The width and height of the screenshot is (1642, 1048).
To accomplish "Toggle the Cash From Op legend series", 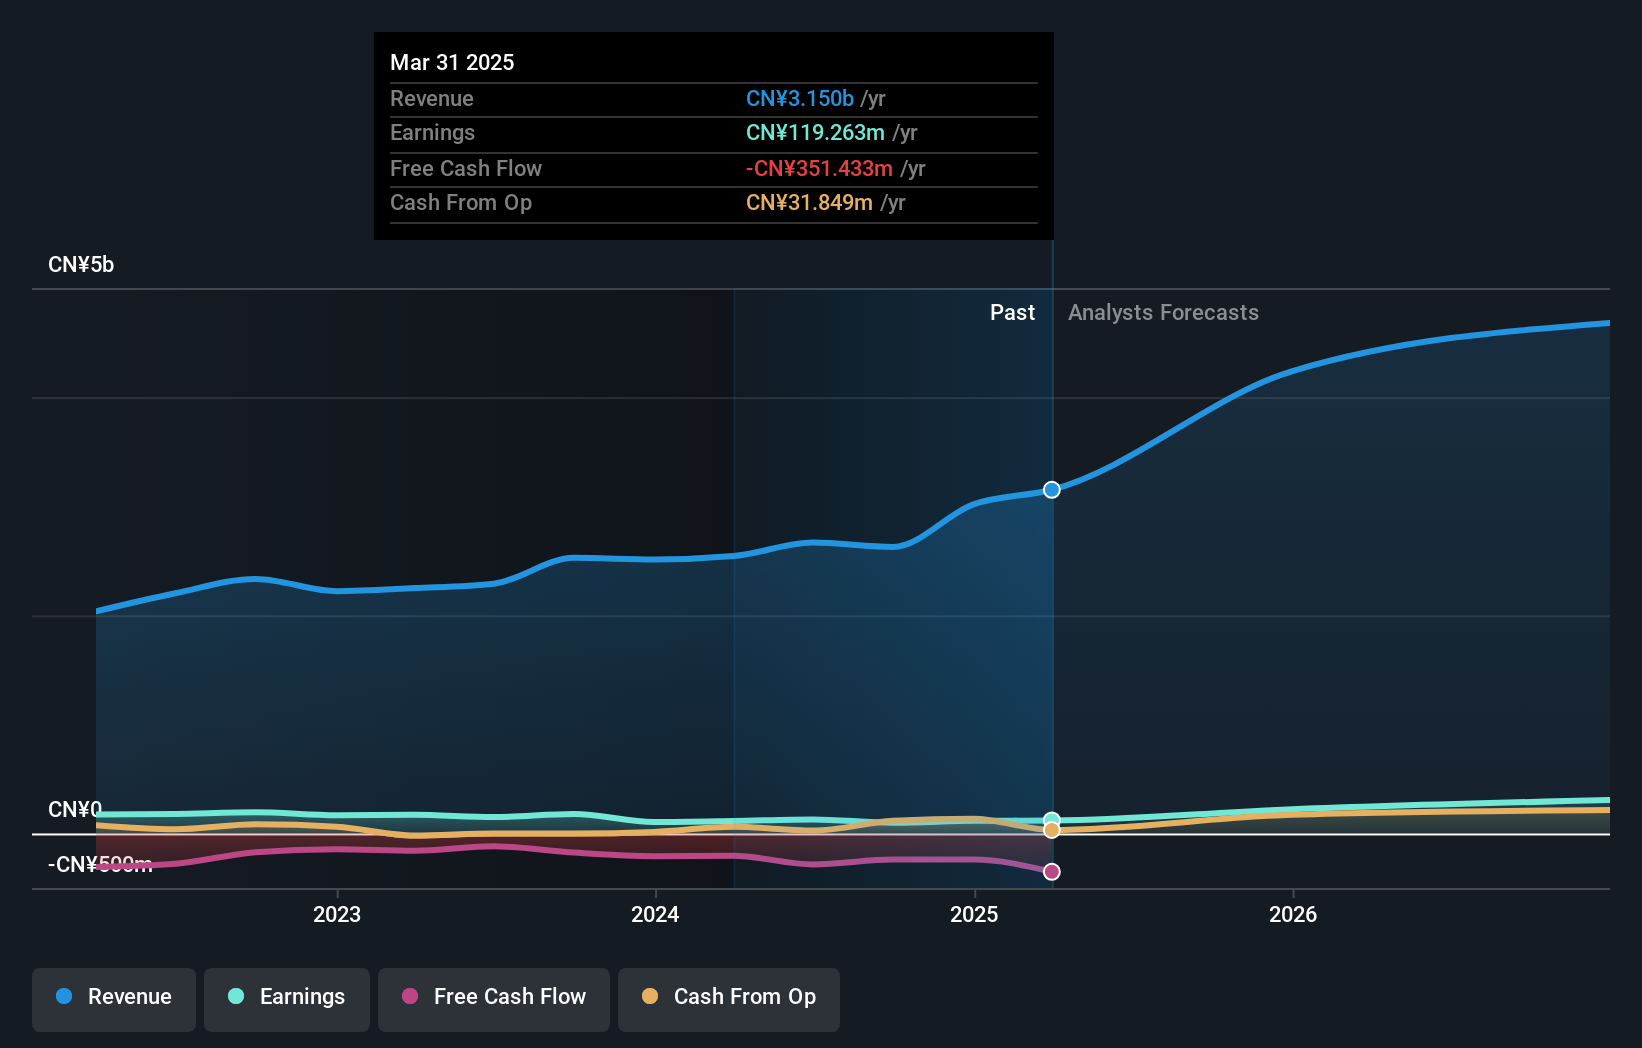I will tap(729, 999).
